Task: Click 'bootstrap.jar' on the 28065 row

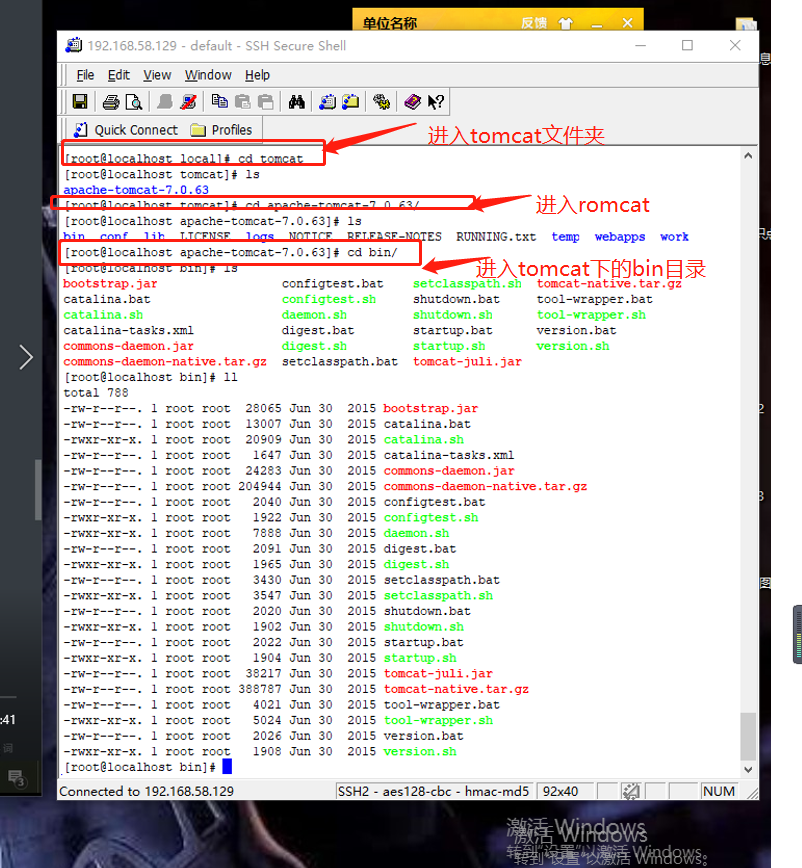Action: pos(431,409)
